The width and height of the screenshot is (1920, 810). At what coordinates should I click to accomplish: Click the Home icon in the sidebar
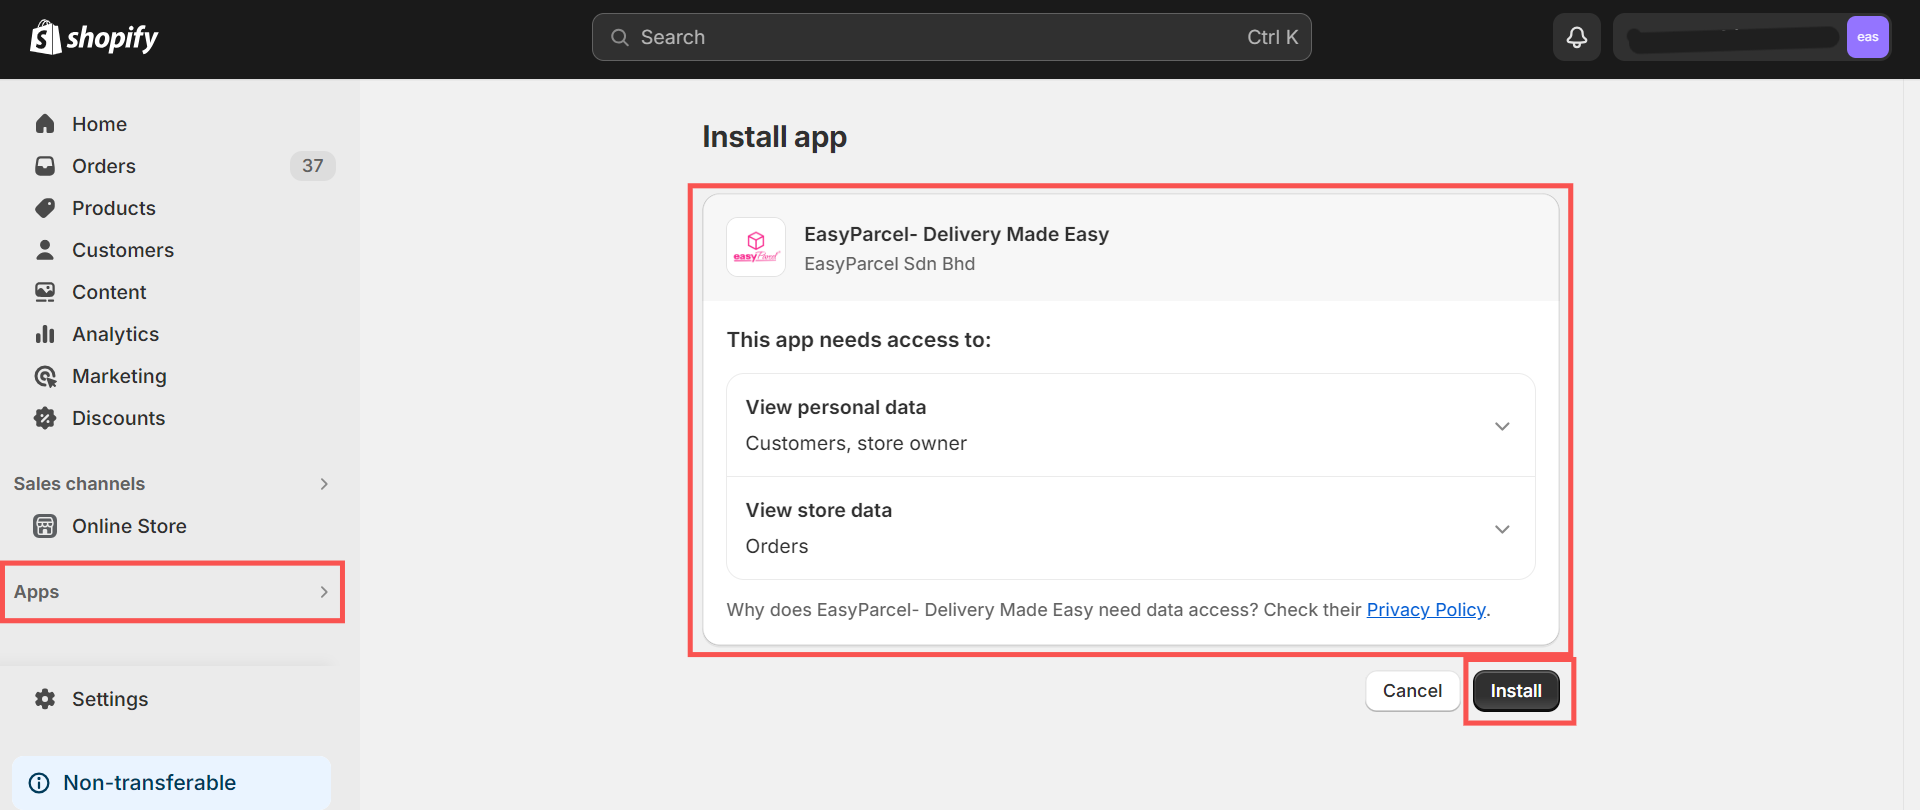45,124
